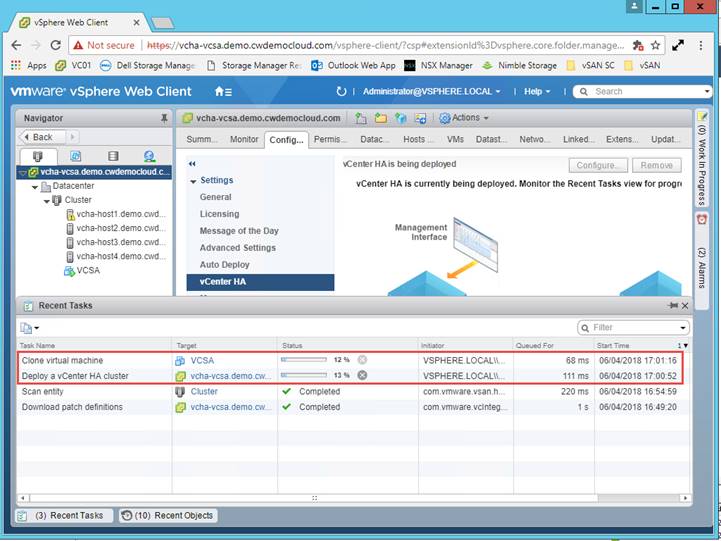This screenshot has height=541, width=721.
Task: Switch to the Permissions tab
Action: 330,139
